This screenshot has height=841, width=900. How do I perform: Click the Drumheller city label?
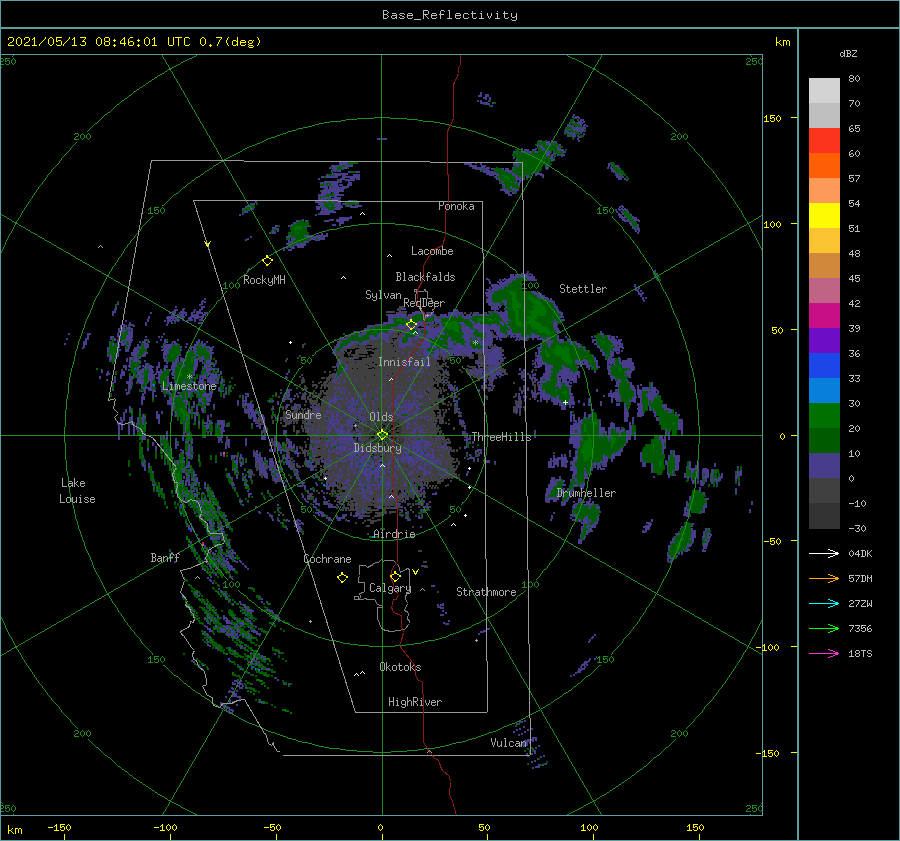(586, 493)
